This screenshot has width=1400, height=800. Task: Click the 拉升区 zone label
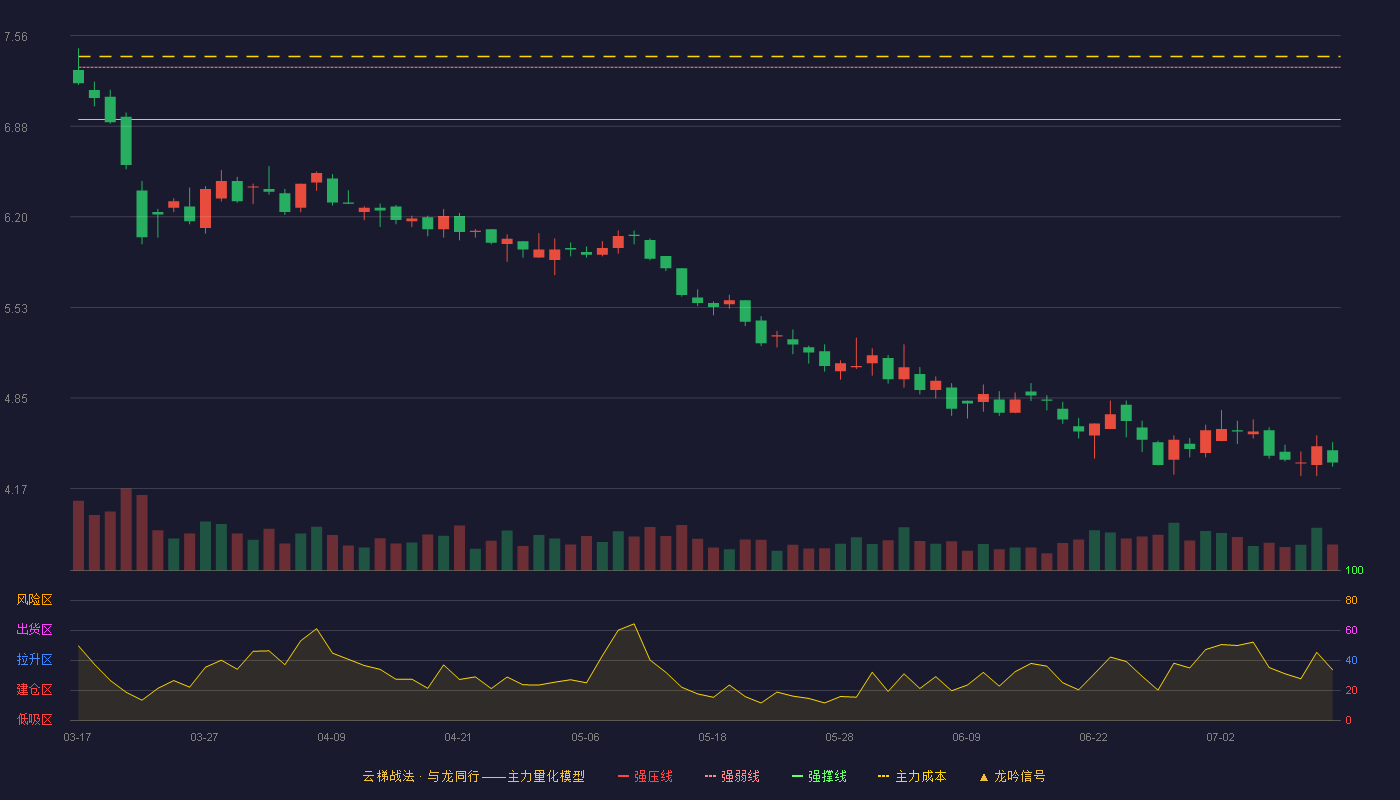35,660
